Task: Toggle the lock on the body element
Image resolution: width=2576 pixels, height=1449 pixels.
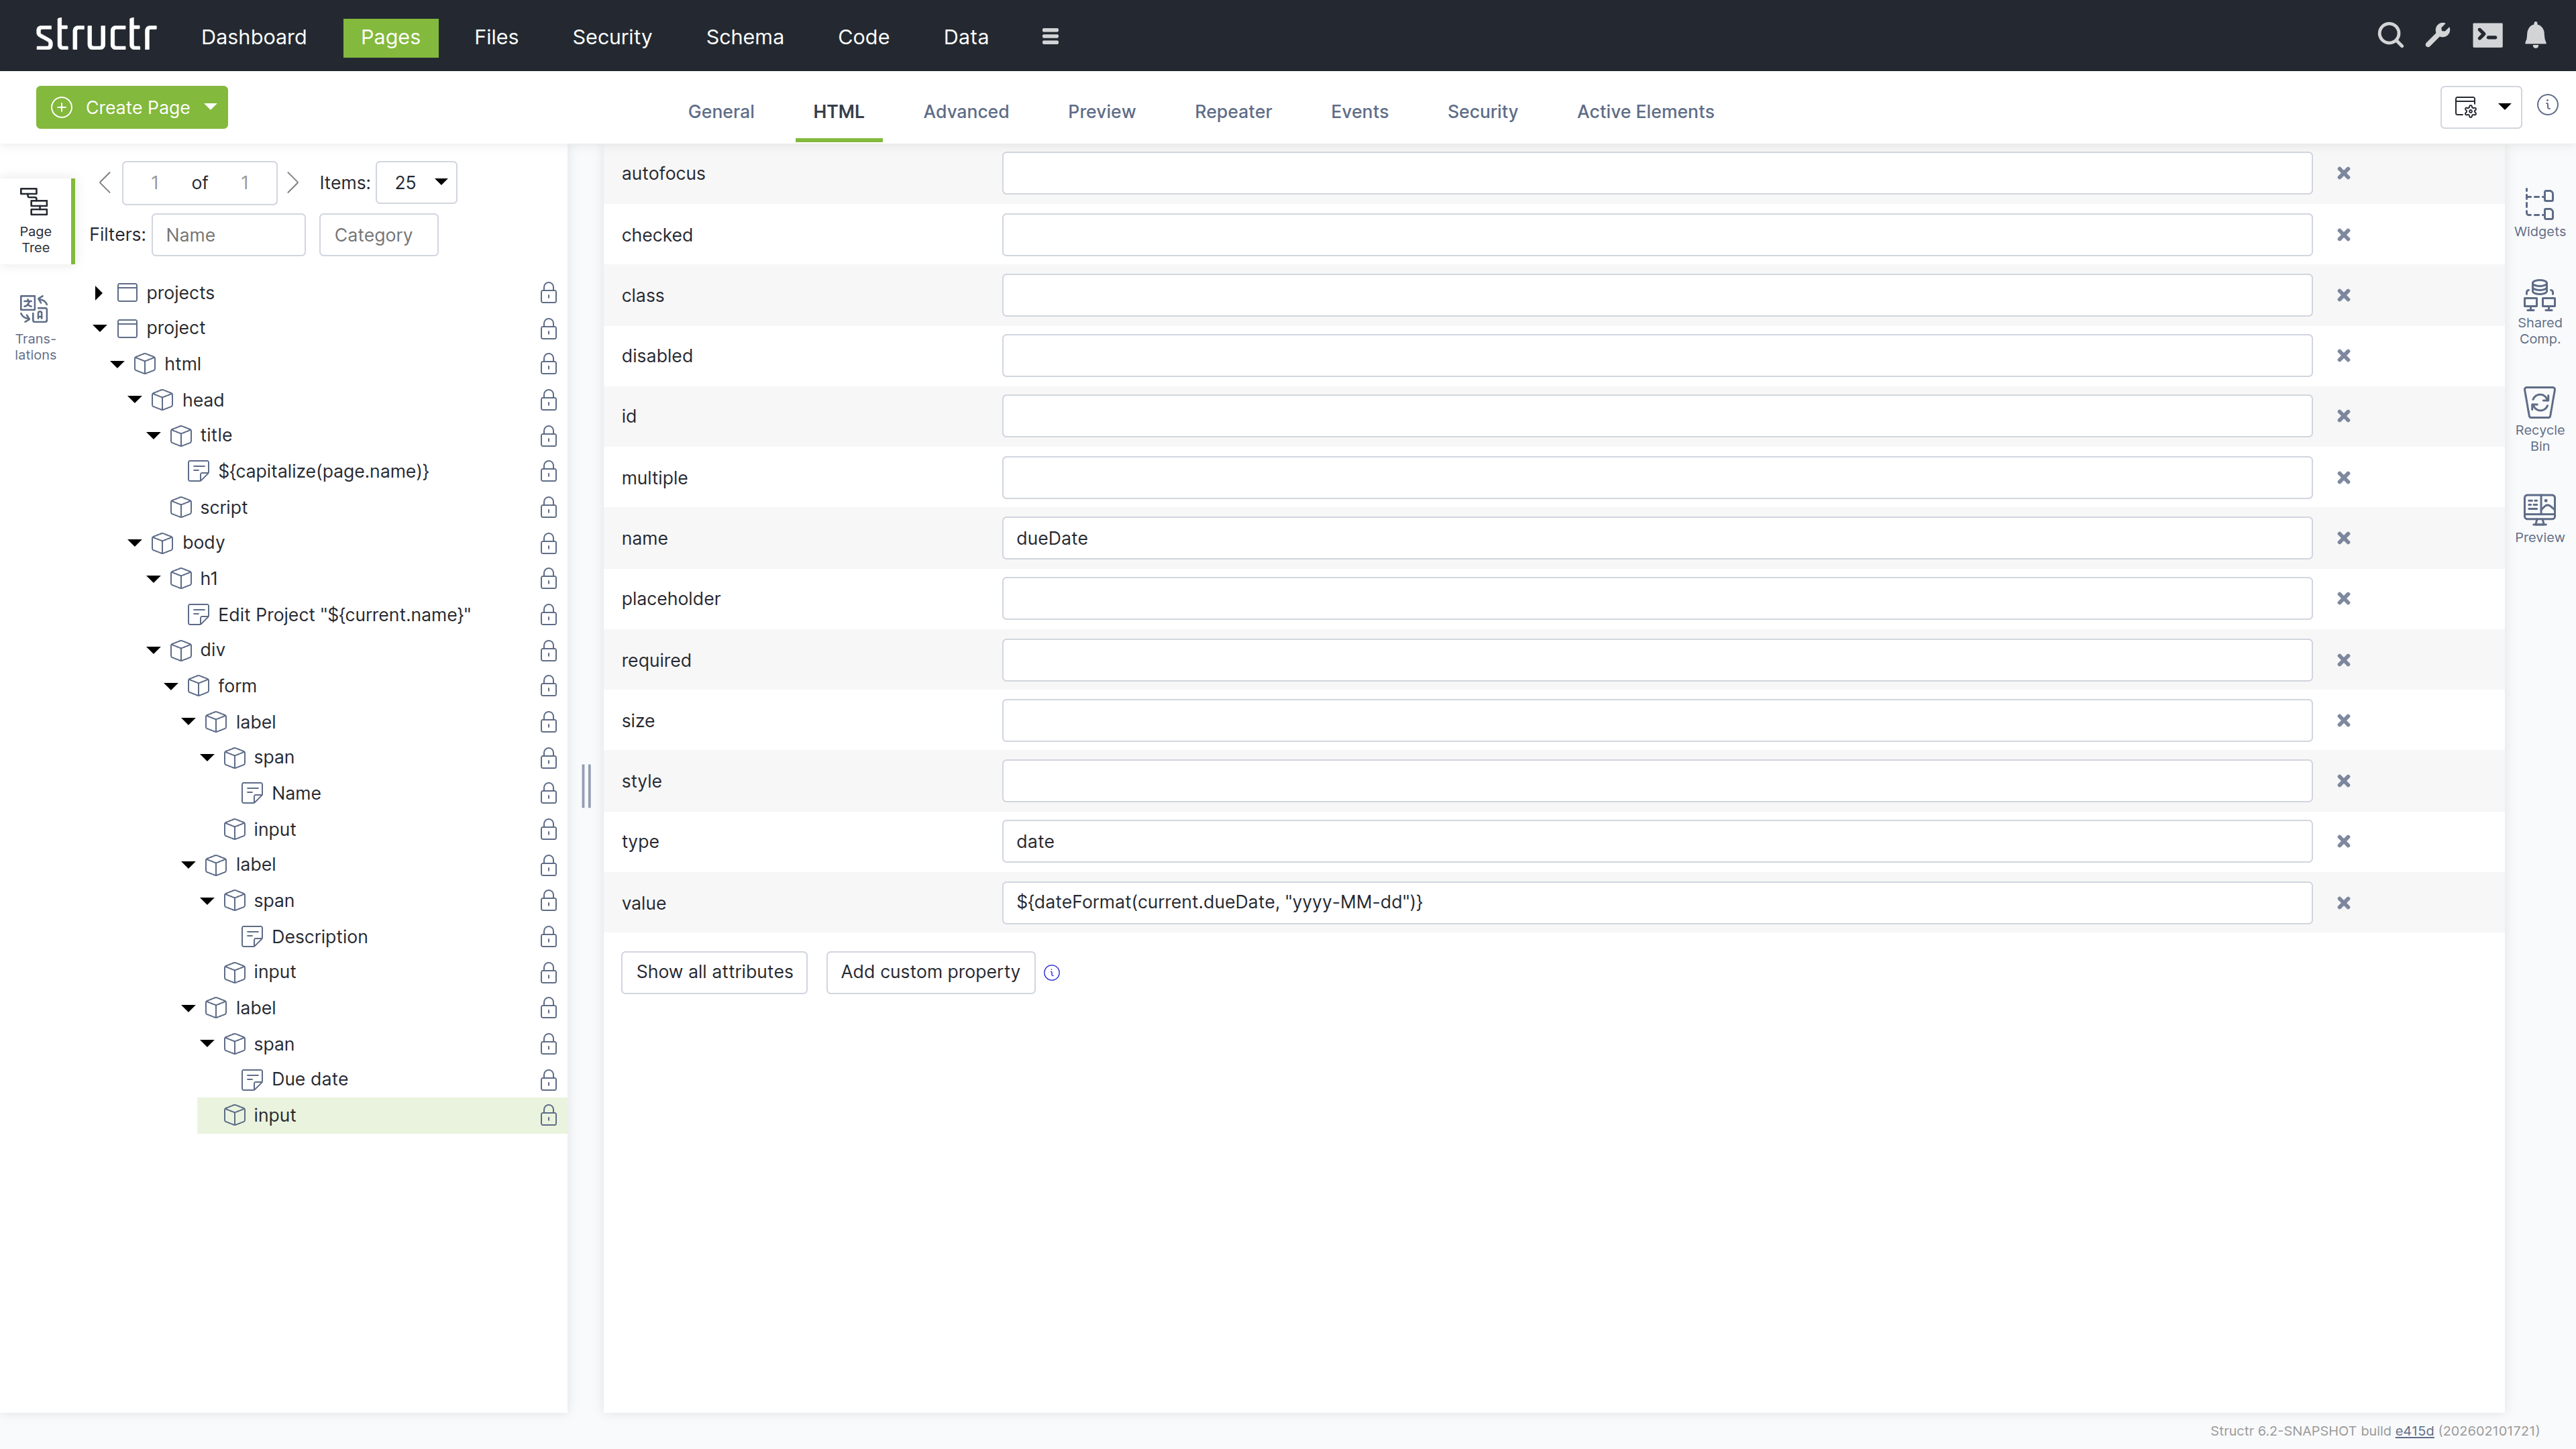Action: pyautogui.click(x=548, y=544)
